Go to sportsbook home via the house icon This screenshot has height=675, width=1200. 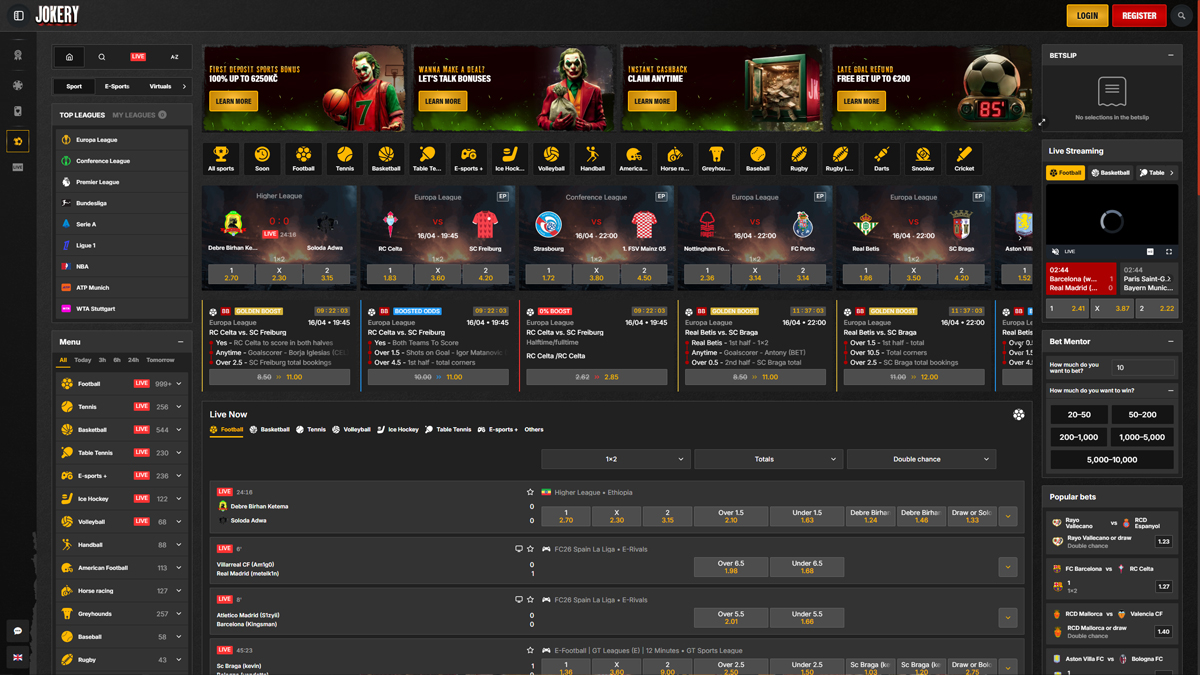(x=69, y=57)
